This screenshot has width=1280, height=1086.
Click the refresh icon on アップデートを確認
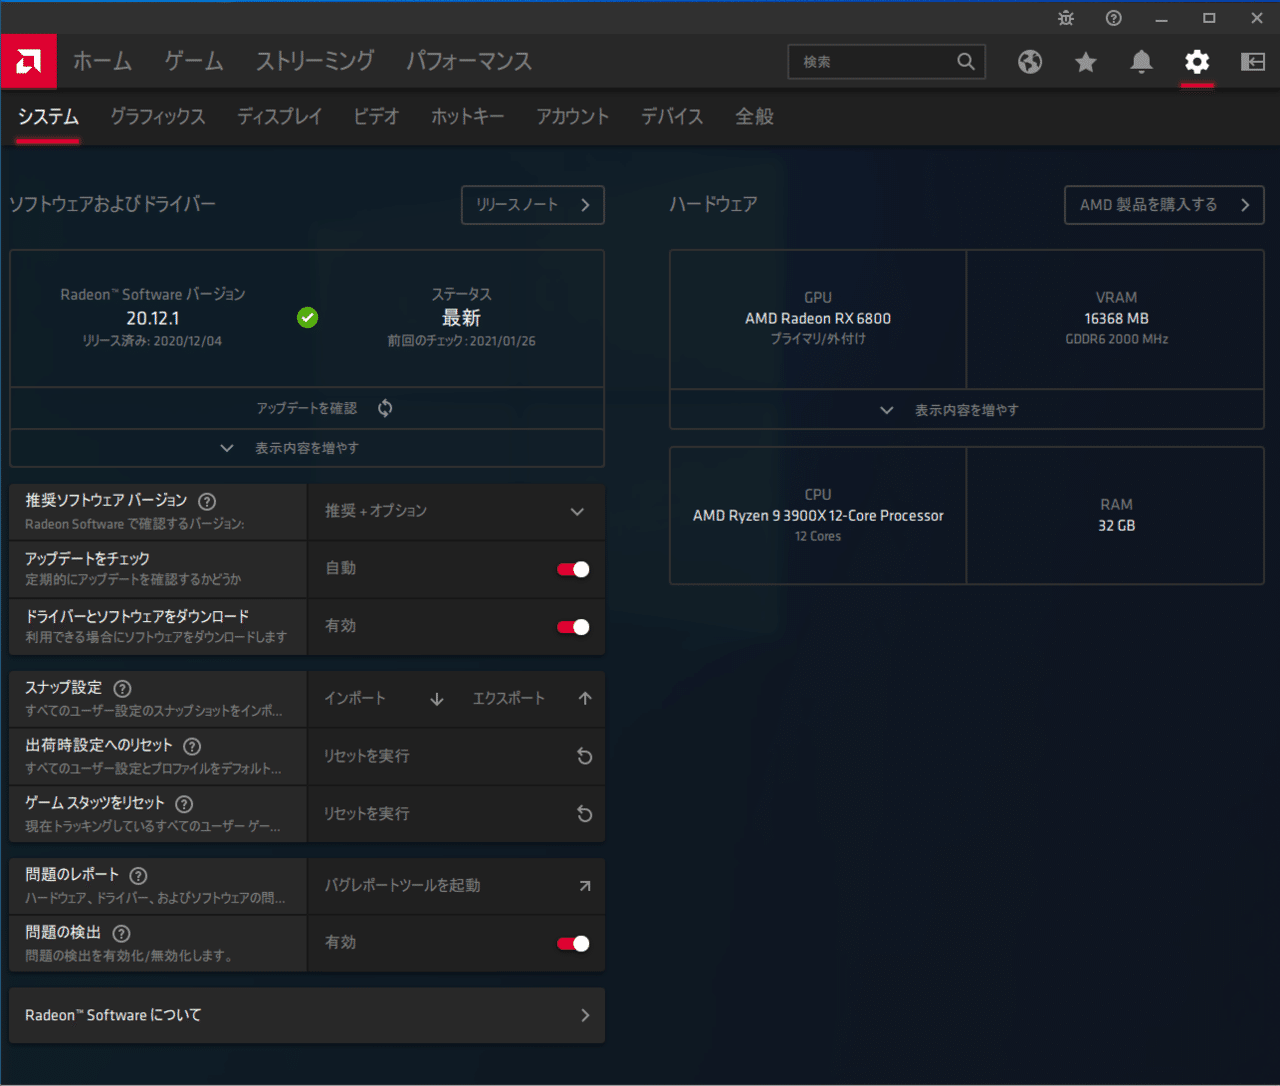click(385, 408)
